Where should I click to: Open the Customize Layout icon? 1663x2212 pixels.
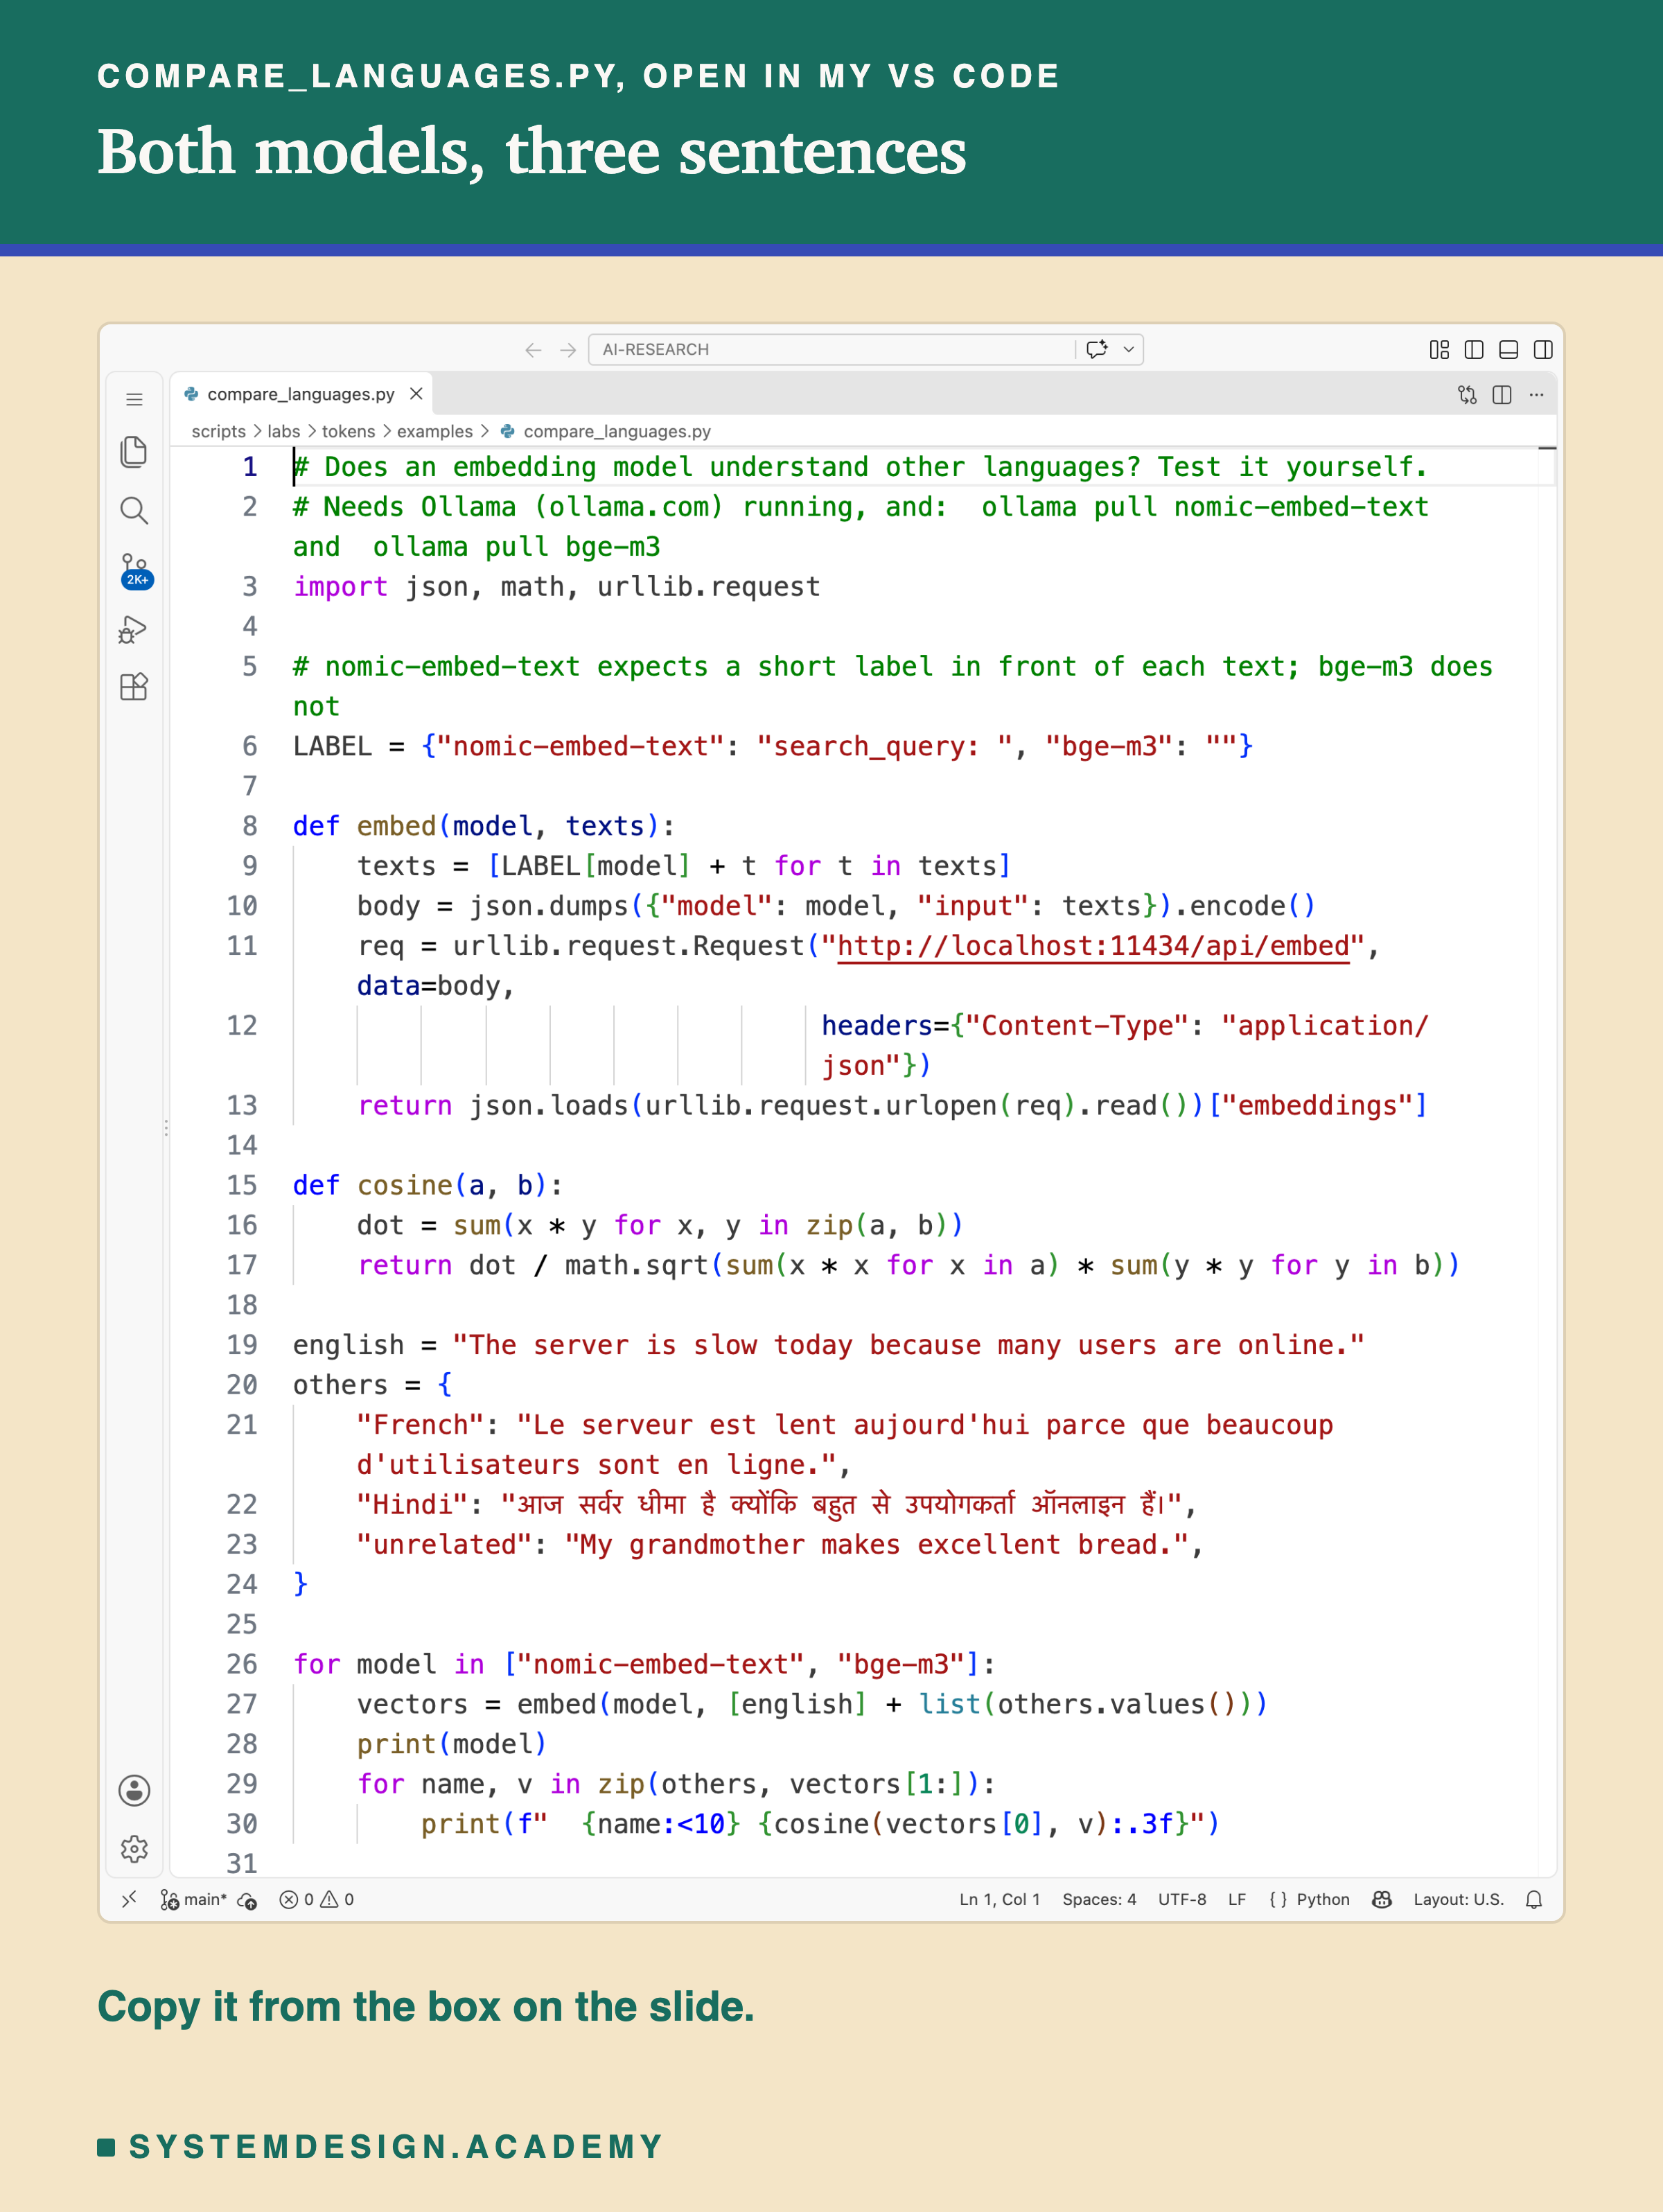coord(1439,350)
